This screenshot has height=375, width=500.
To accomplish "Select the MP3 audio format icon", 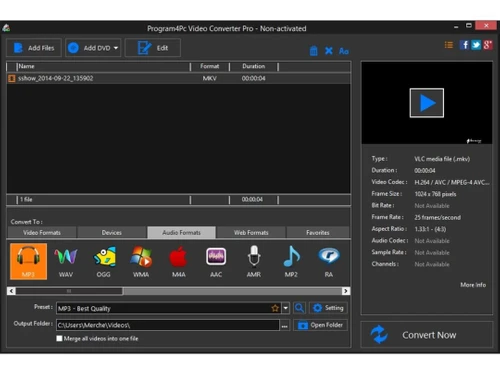I will pos(28,261).
